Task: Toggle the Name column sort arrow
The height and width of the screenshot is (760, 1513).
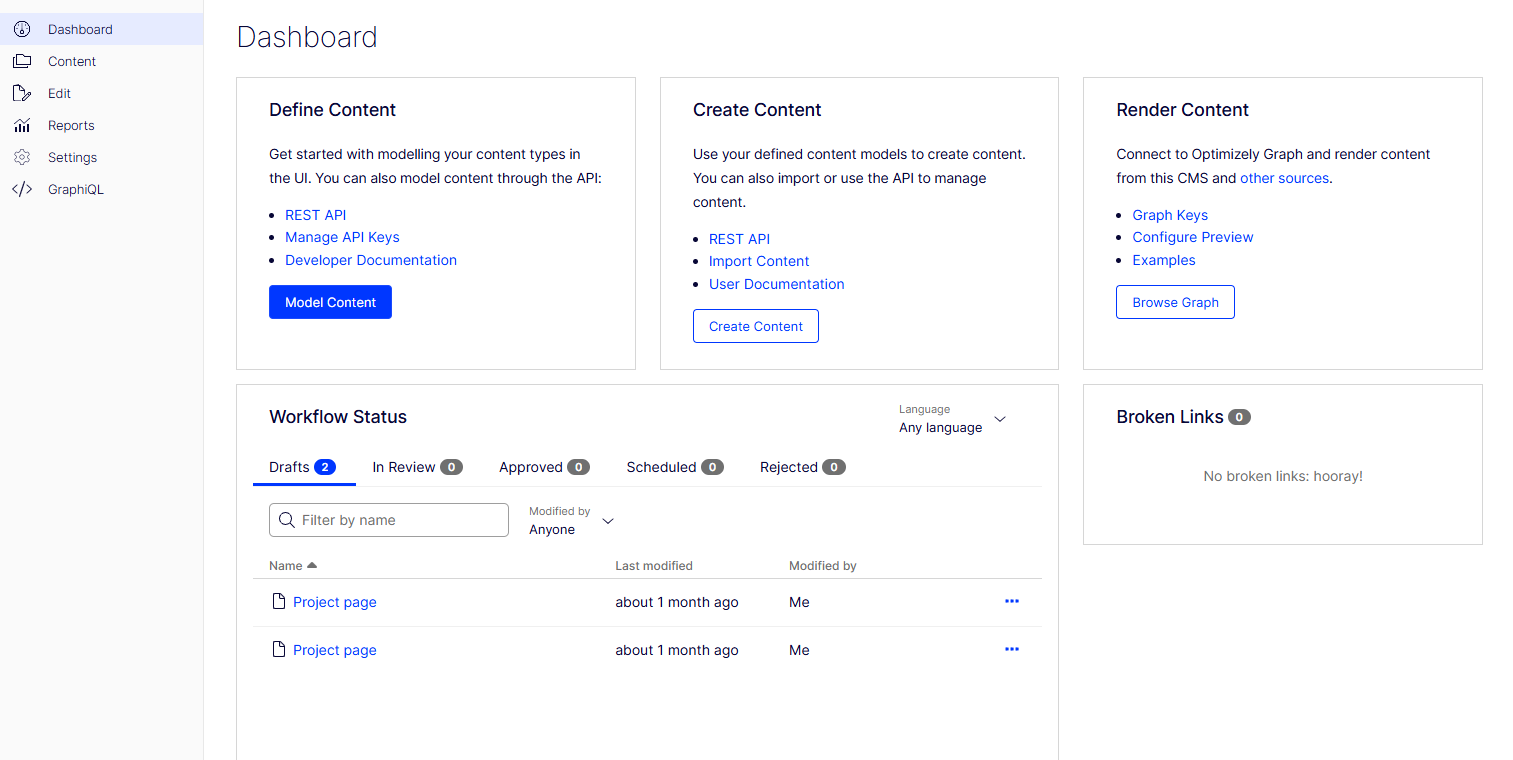Action: point(310,565)
